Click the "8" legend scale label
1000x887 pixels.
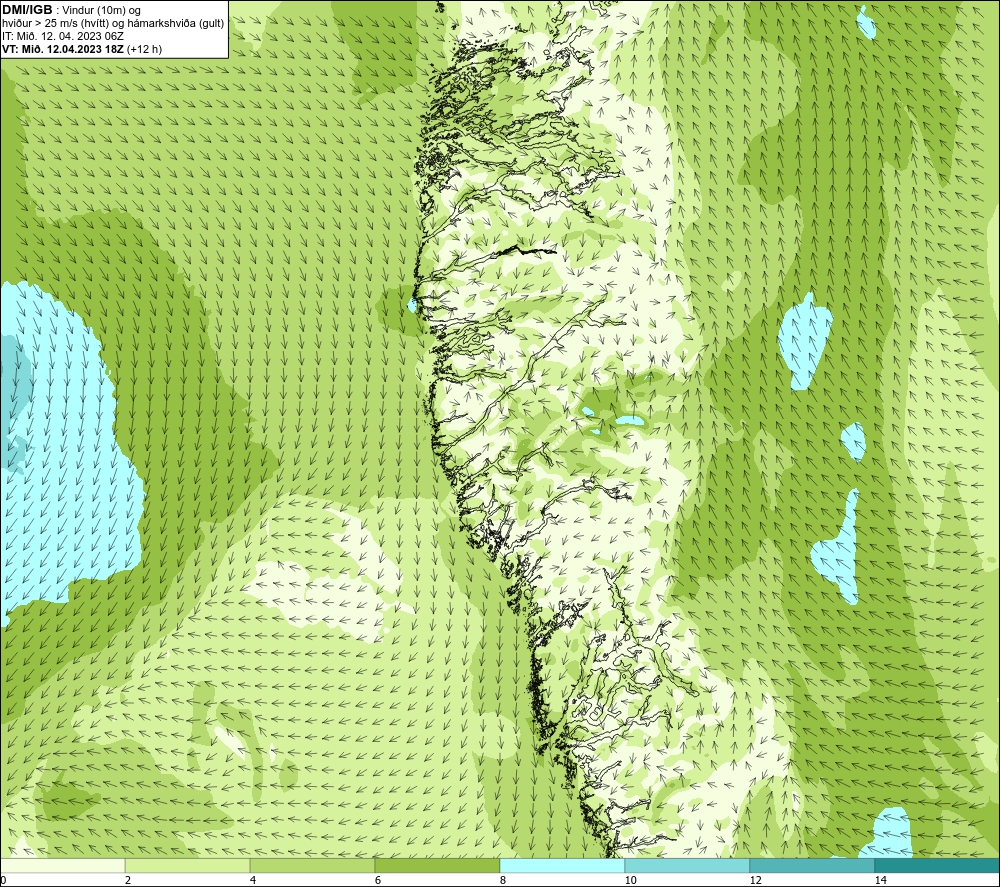coord(503,880)
